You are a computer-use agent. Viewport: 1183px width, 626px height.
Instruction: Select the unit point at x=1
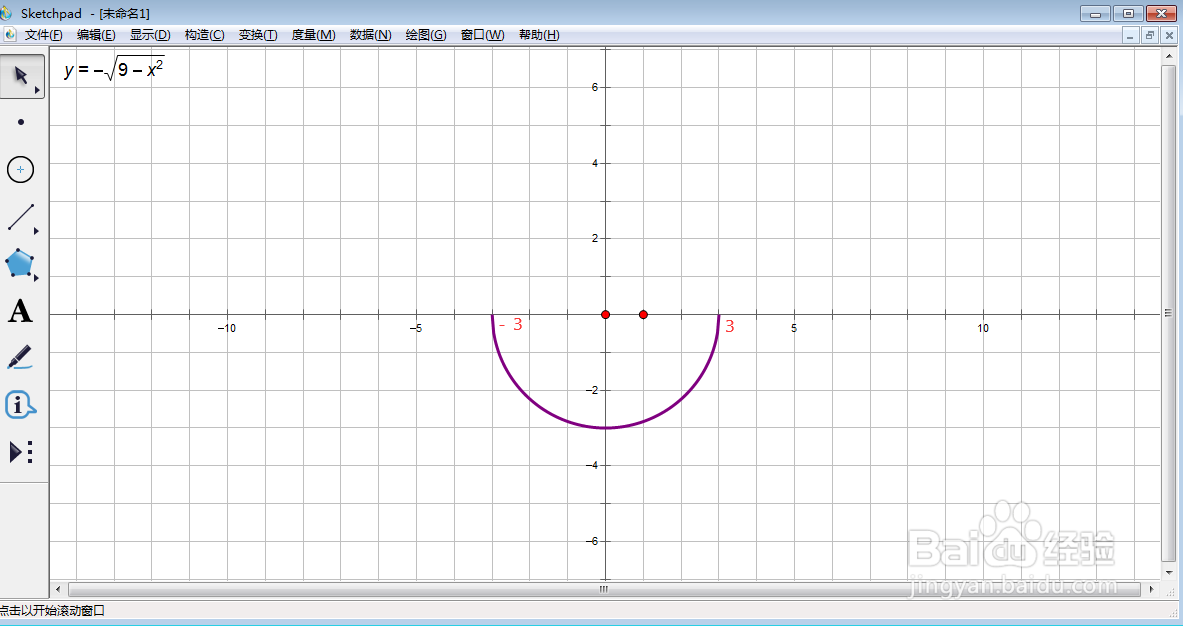(x=643, y=315)
